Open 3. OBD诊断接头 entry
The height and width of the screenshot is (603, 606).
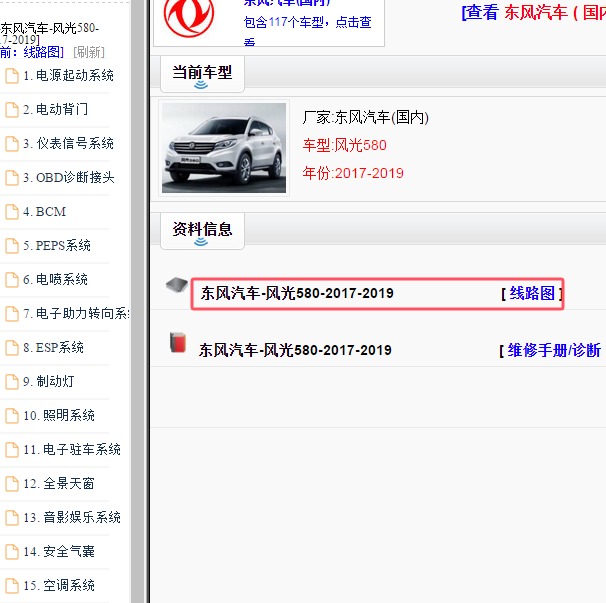click(69, 177)
